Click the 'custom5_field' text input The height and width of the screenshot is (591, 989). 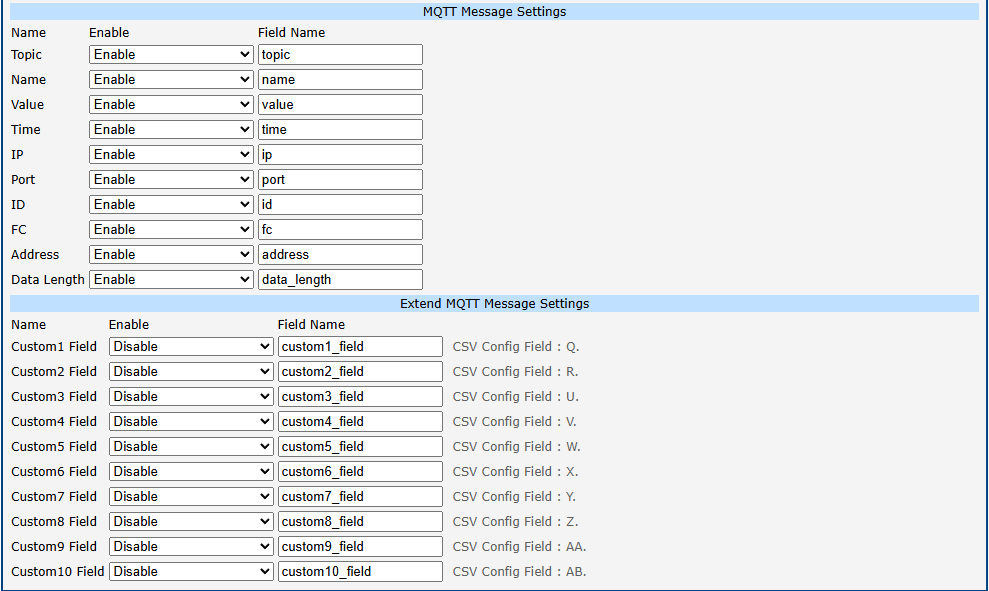click(x=360, y=447)
